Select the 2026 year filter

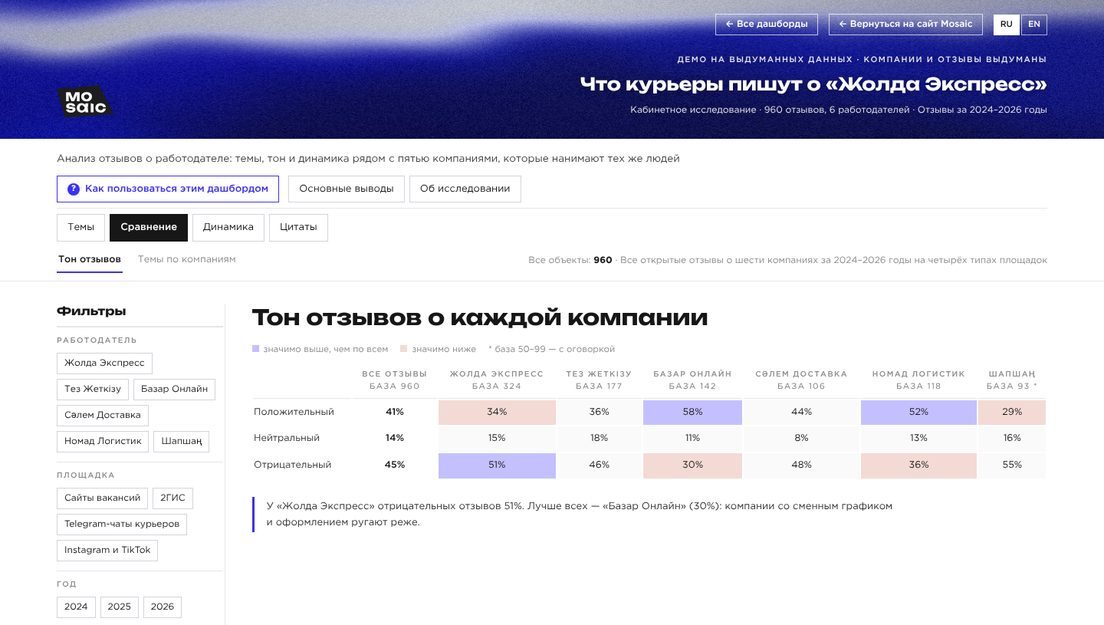(x=162, y=607)
